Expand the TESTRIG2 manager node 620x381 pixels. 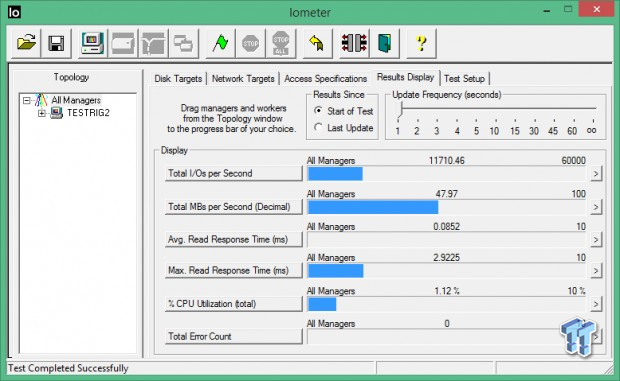point(42,113)
